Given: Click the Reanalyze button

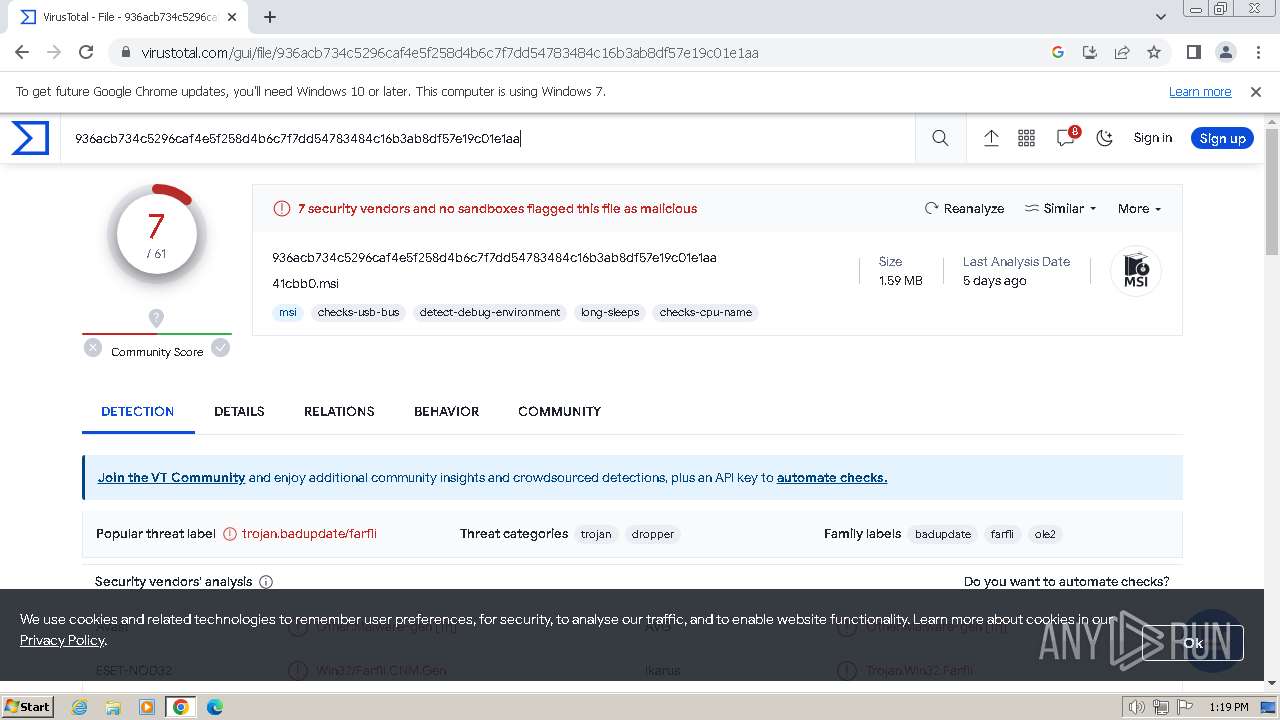Looking at the screenshot, I should coord(964,208).
